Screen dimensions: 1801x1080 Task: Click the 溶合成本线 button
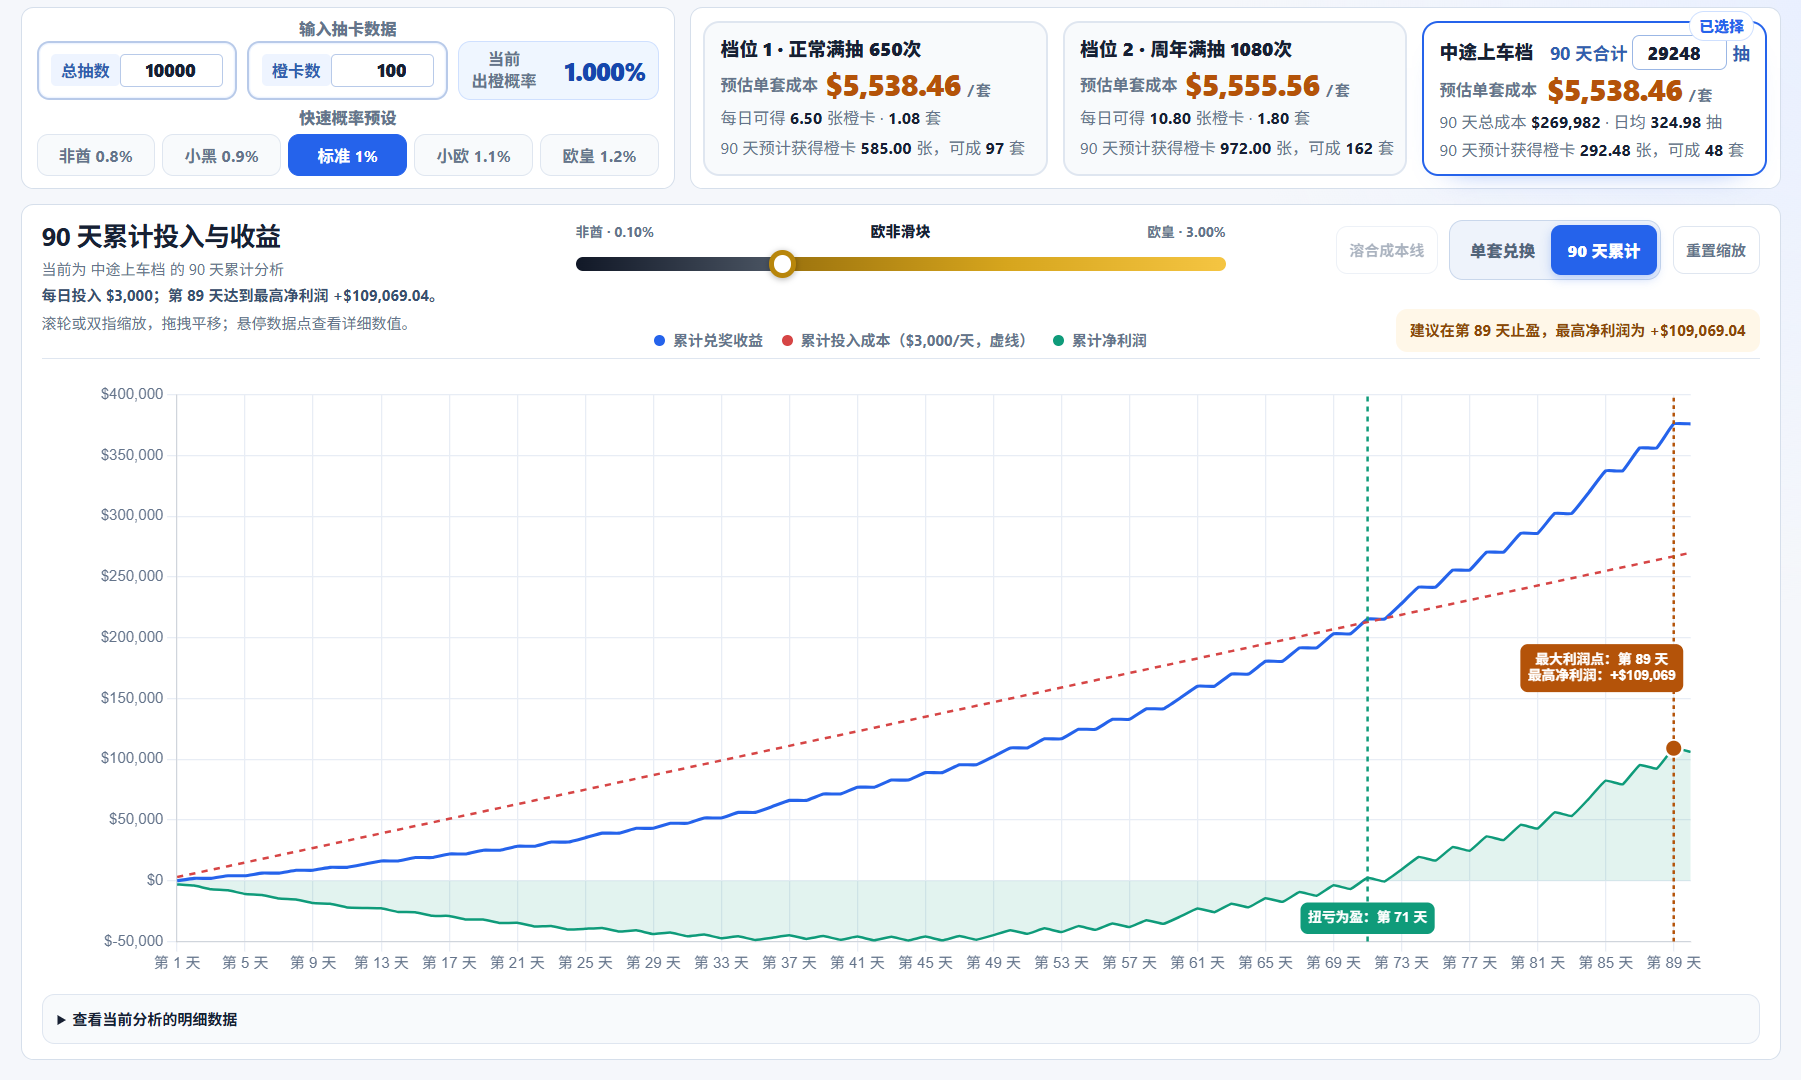[1386, 251]
